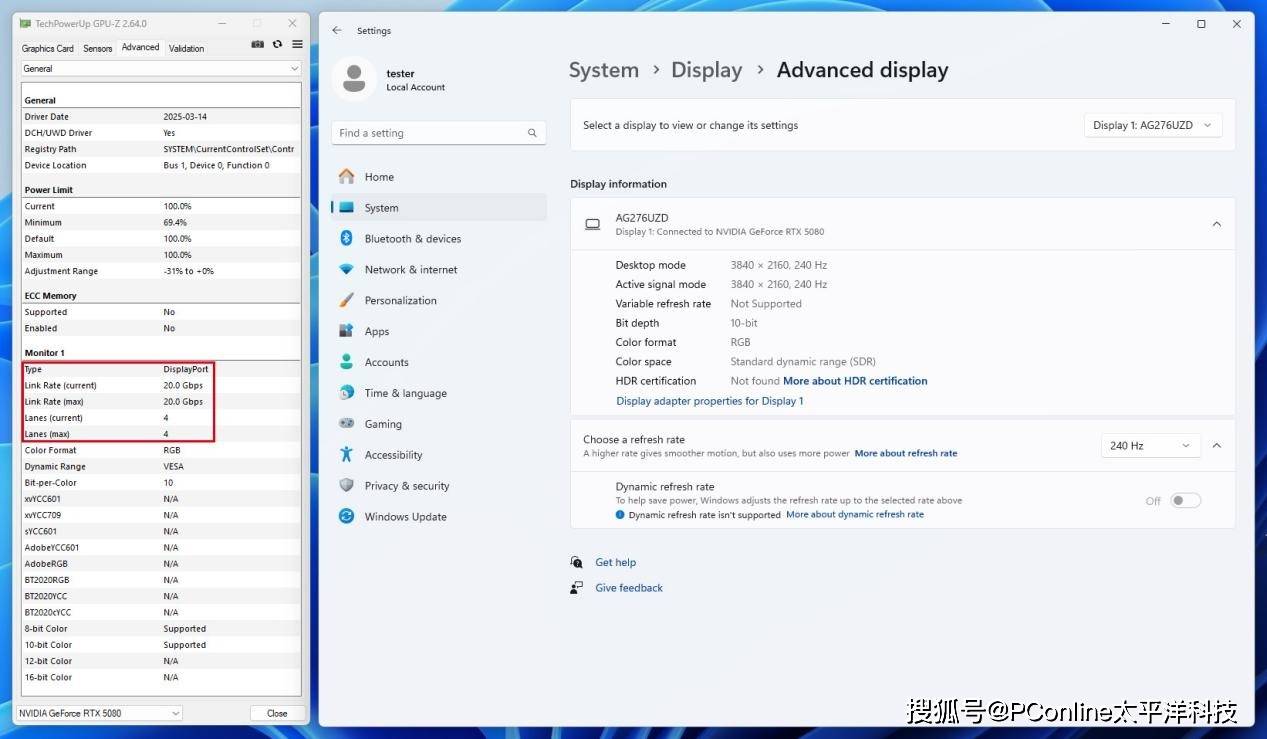Click the Minimum power limit value 69.4%
The width and height of the screenshot is (1267, 739).
[x=176, y=222]
